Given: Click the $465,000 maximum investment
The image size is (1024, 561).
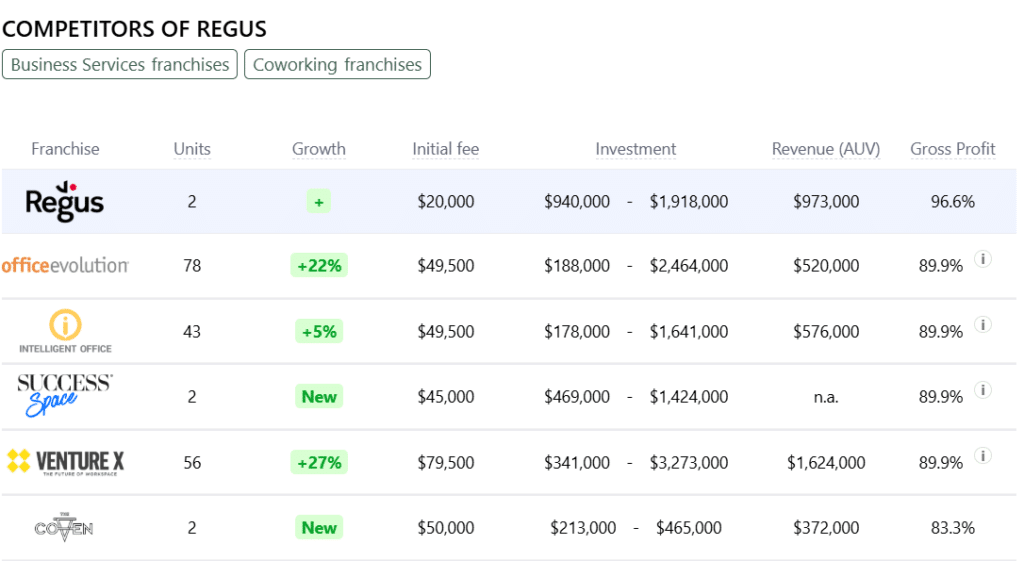Looking at the screenshot, I should (x=689, y=527).
